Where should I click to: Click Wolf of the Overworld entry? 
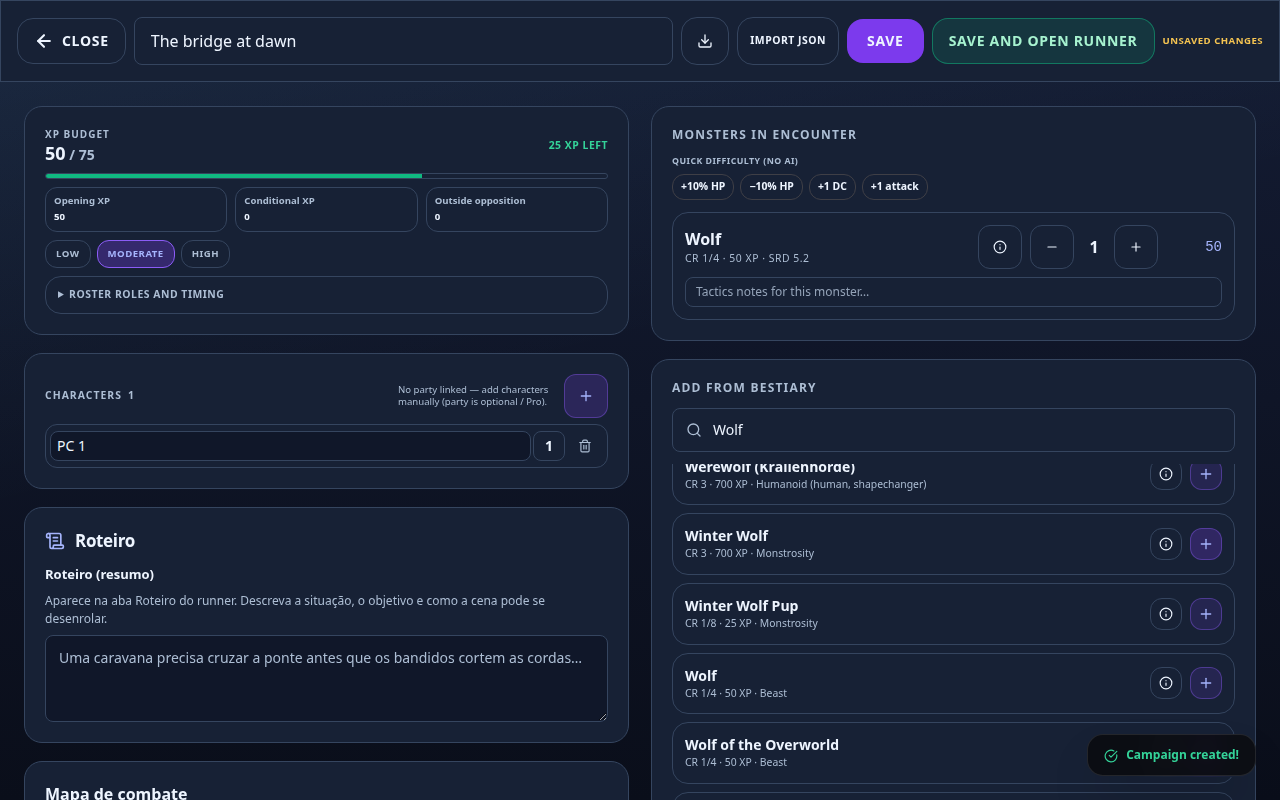[x=953, y=753]
